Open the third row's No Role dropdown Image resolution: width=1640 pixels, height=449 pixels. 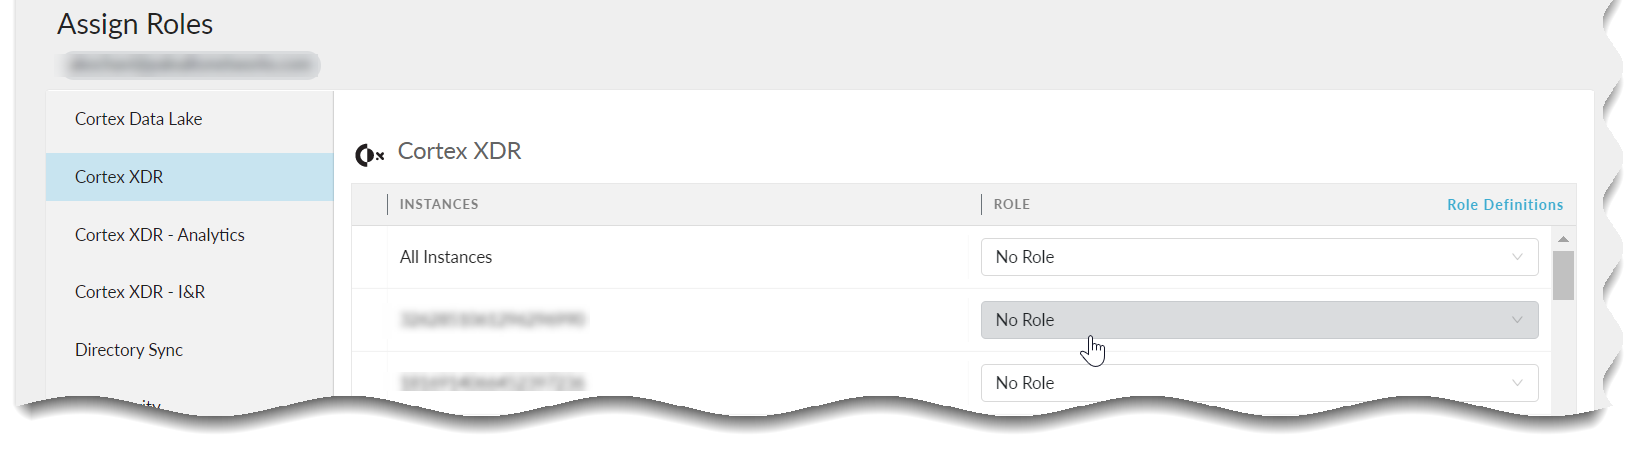tap(1258, 383)
